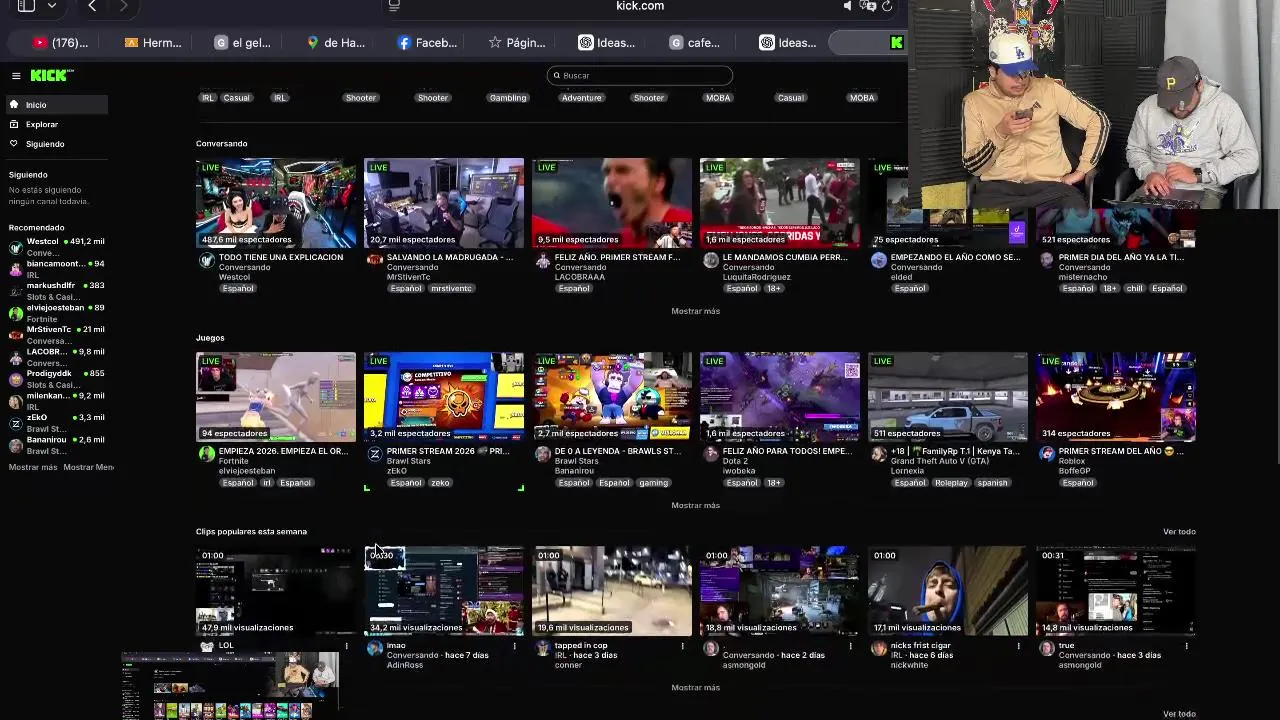Click the kick.com address field

[x=640, y=6]
